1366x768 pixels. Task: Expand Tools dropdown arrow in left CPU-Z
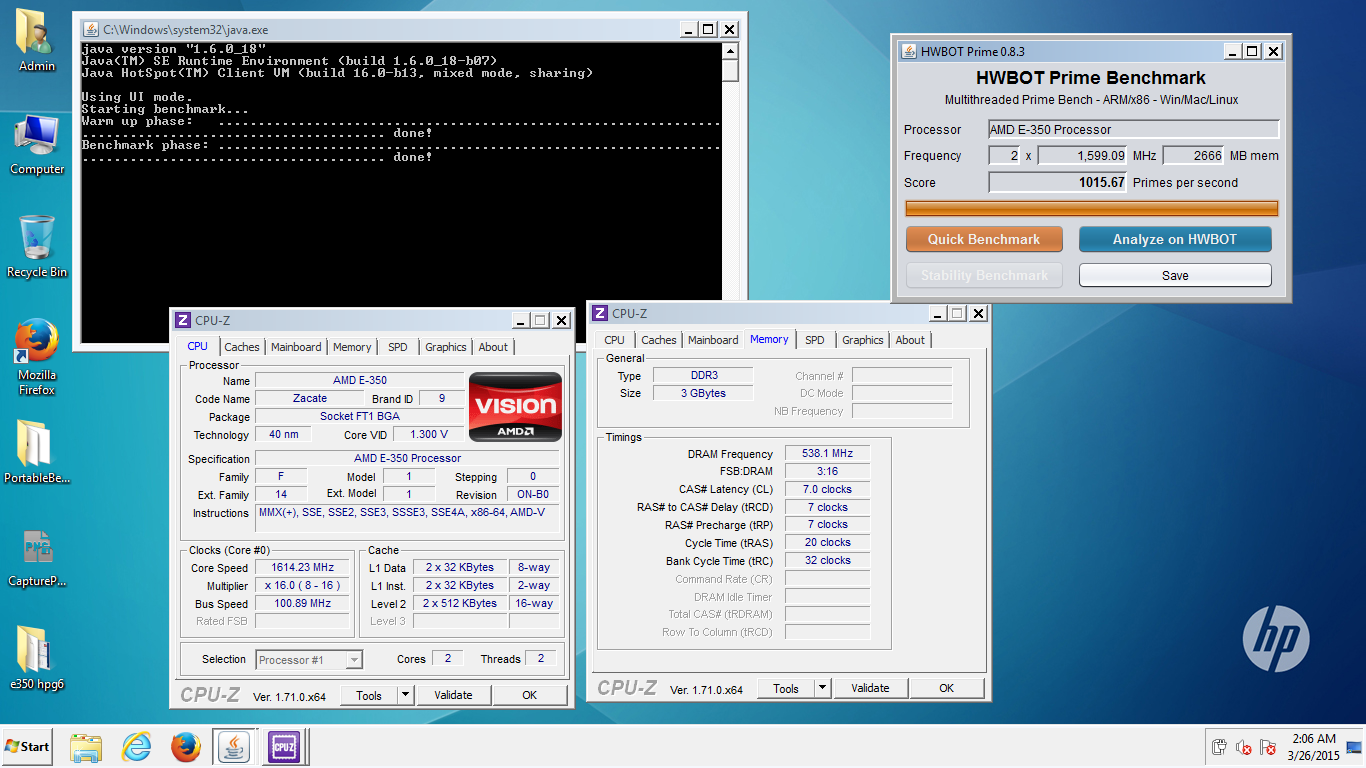click(x=405, y=695)
